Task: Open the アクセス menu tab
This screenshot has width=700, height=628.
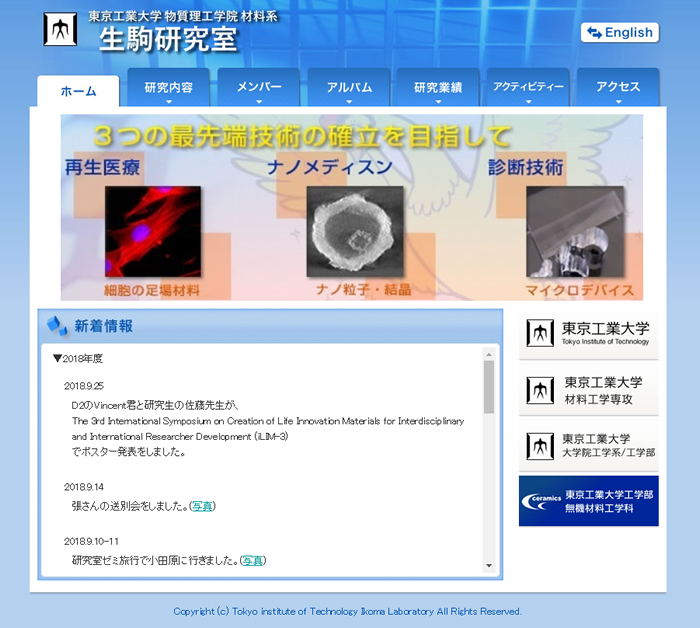Action: tap(618, 88)
